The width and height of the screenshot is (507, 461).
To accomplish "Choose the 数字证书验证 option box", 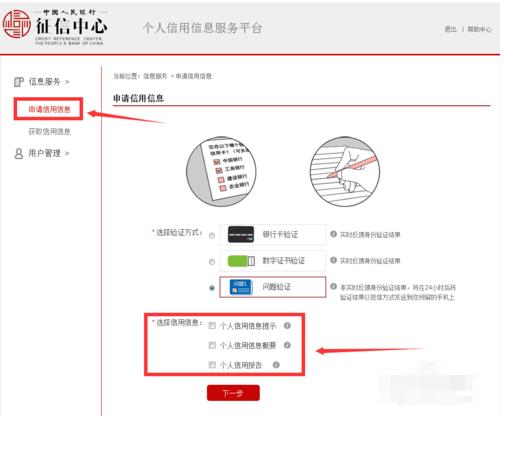I will pos(273,261).
